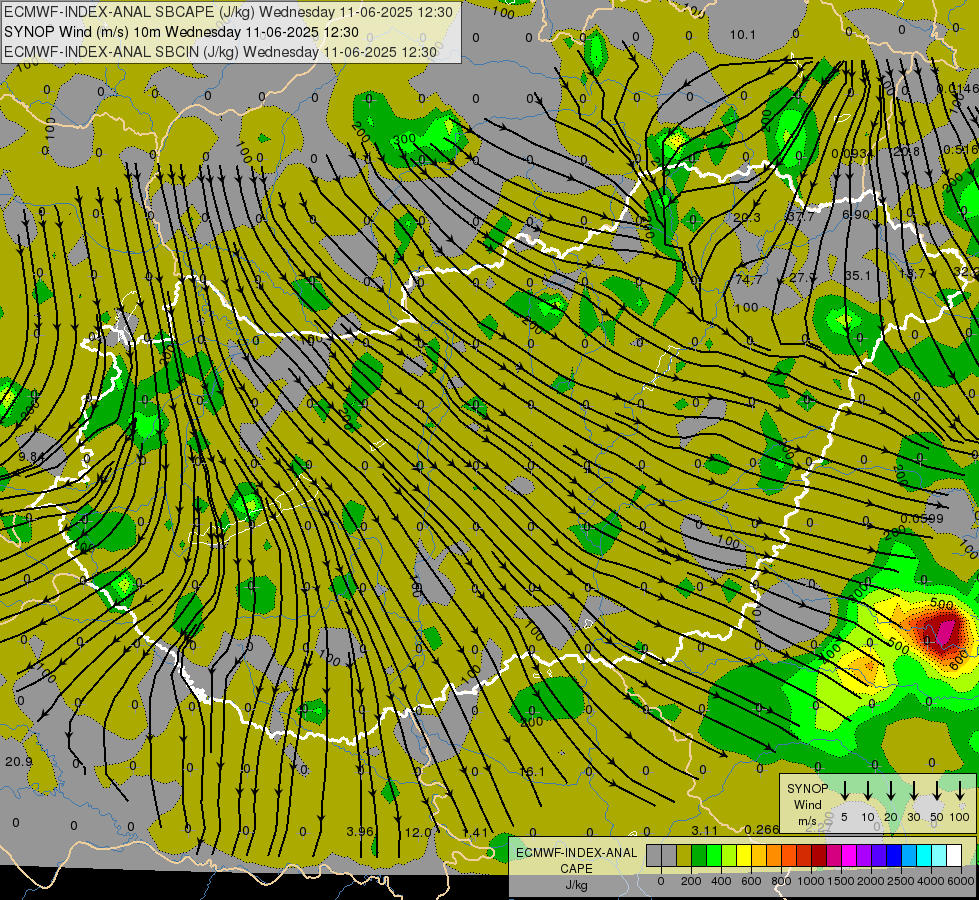Click the 6000 tick on CAPE scale
979x900 pixels.
pos(961,881)
